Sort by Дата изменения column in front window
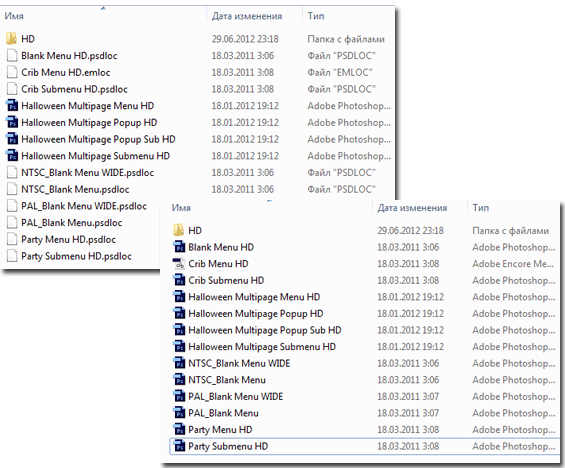 coord(412,208)
